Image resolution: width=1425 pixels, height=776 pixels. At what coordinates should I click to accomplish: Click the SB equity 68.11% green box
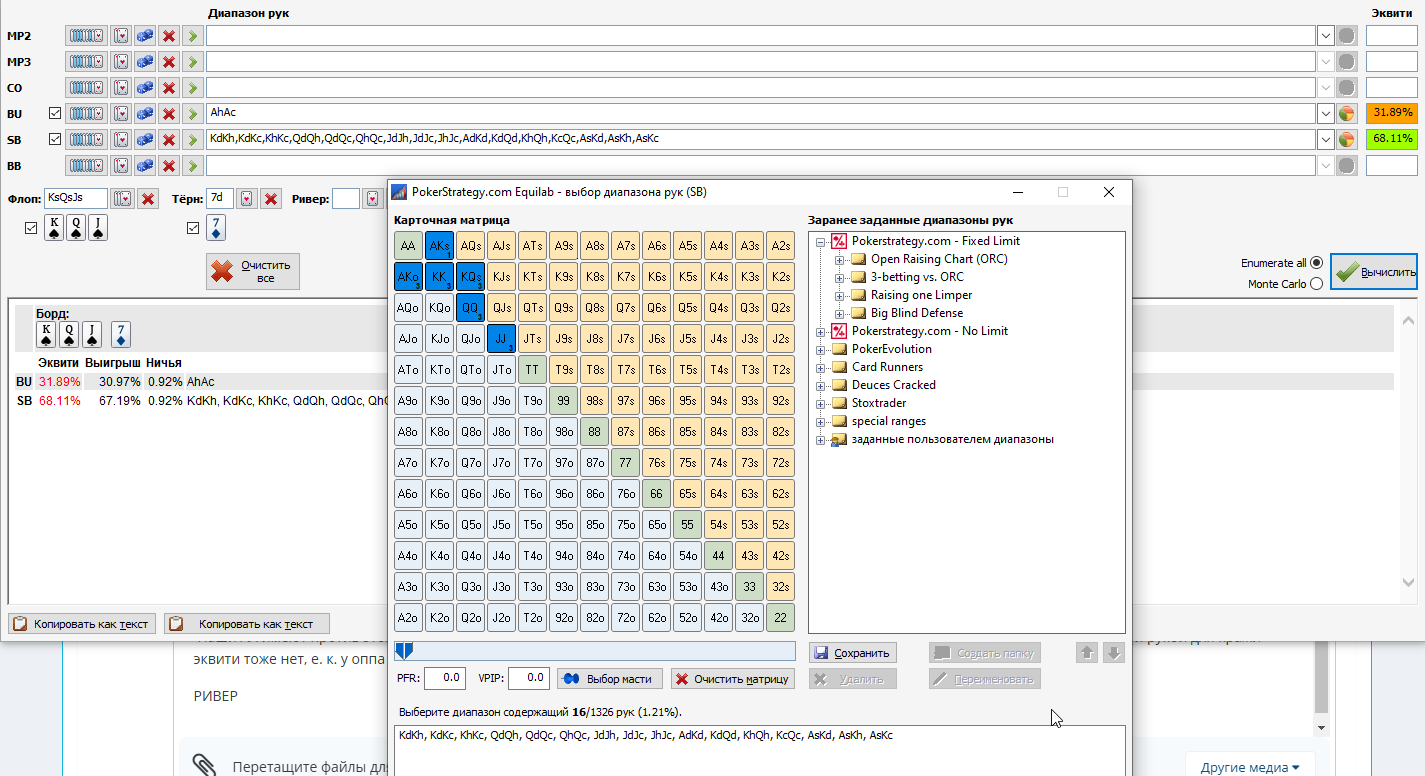[1393, 139]
